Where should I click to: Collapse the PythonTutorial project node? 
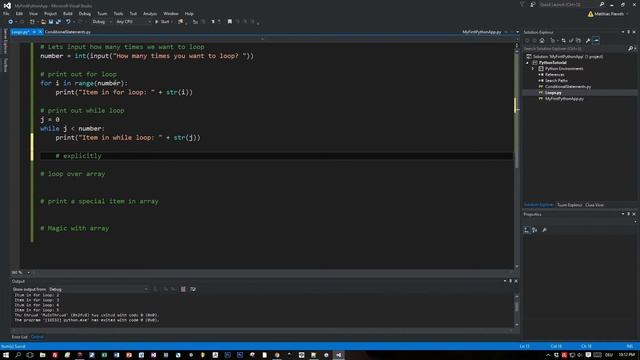tap(527, 63)
